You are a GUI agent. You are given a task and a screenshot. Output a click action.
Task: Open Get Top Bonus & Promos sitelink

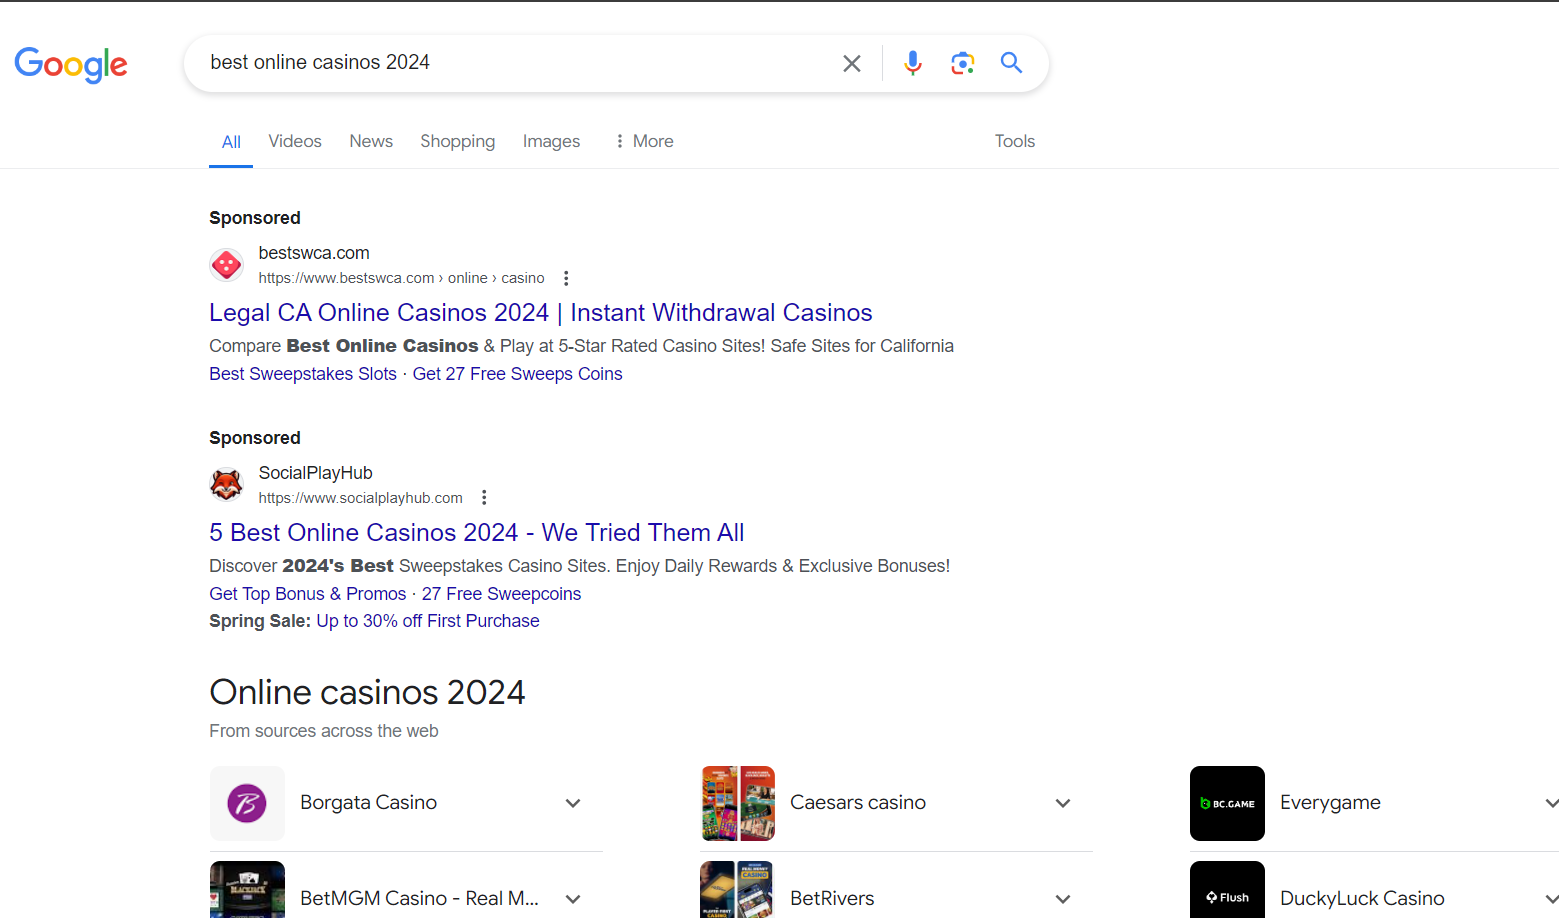tap(307, 593)
